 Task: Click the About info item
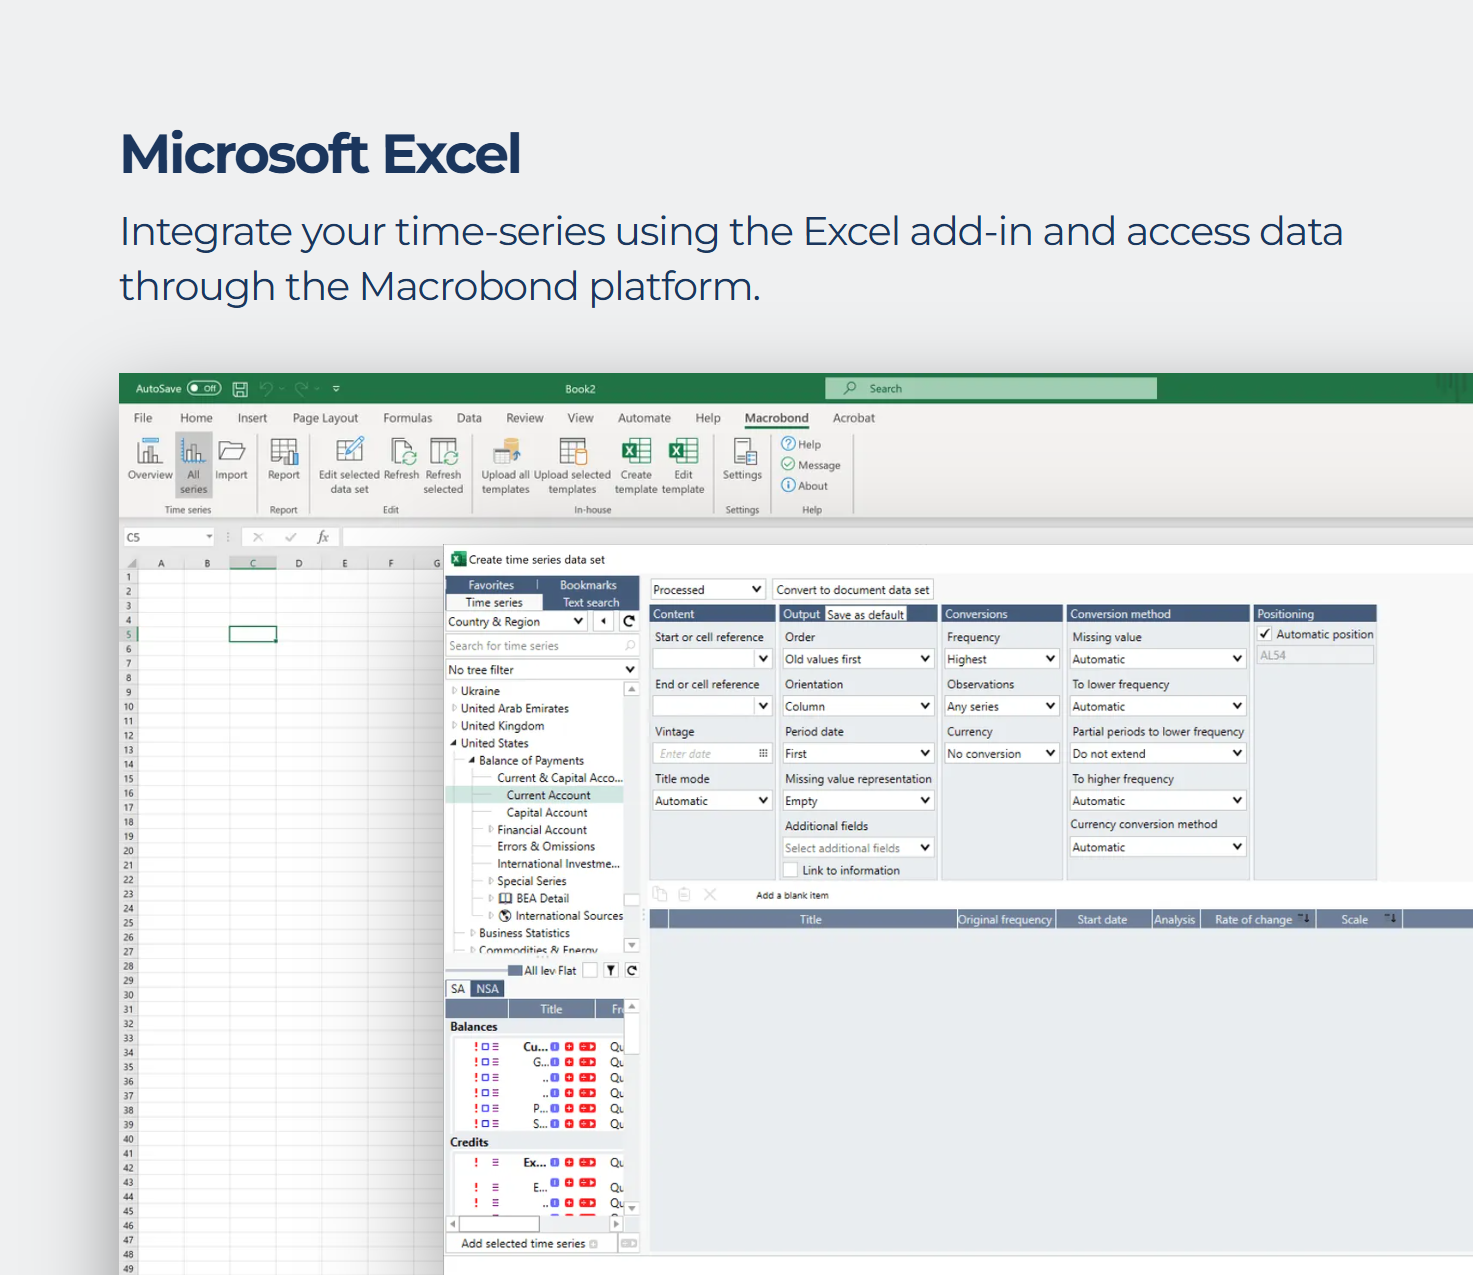coord(805,486)
